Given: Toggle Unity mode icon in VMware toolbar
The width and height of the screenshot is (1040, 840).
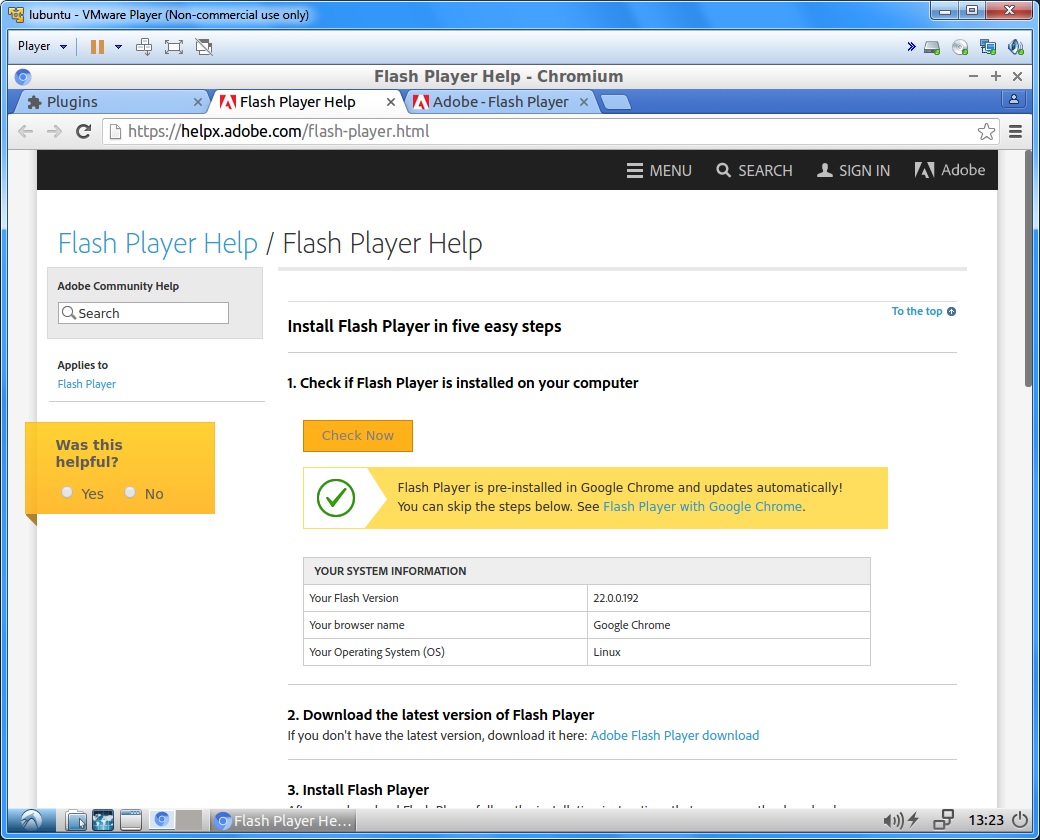Looking at the screenshot, I should coord(204,46).
